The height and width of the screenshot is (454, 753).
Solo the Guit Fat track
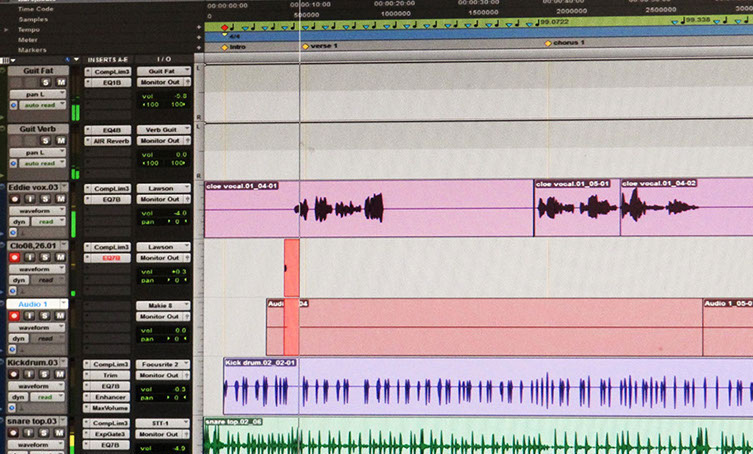[x=47, y=82]
